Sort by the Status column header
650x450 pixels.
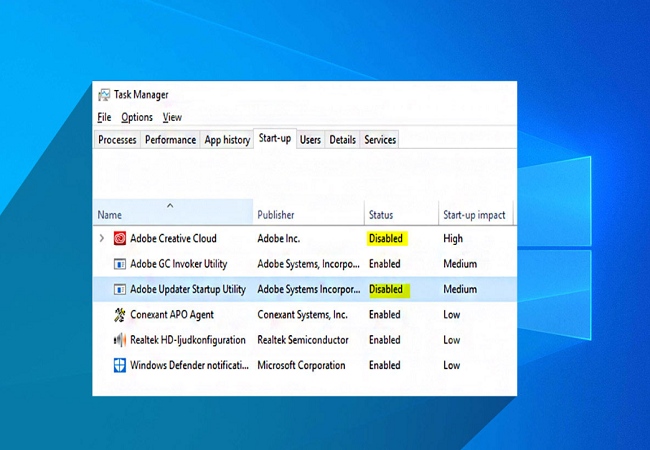pos(402,212)
